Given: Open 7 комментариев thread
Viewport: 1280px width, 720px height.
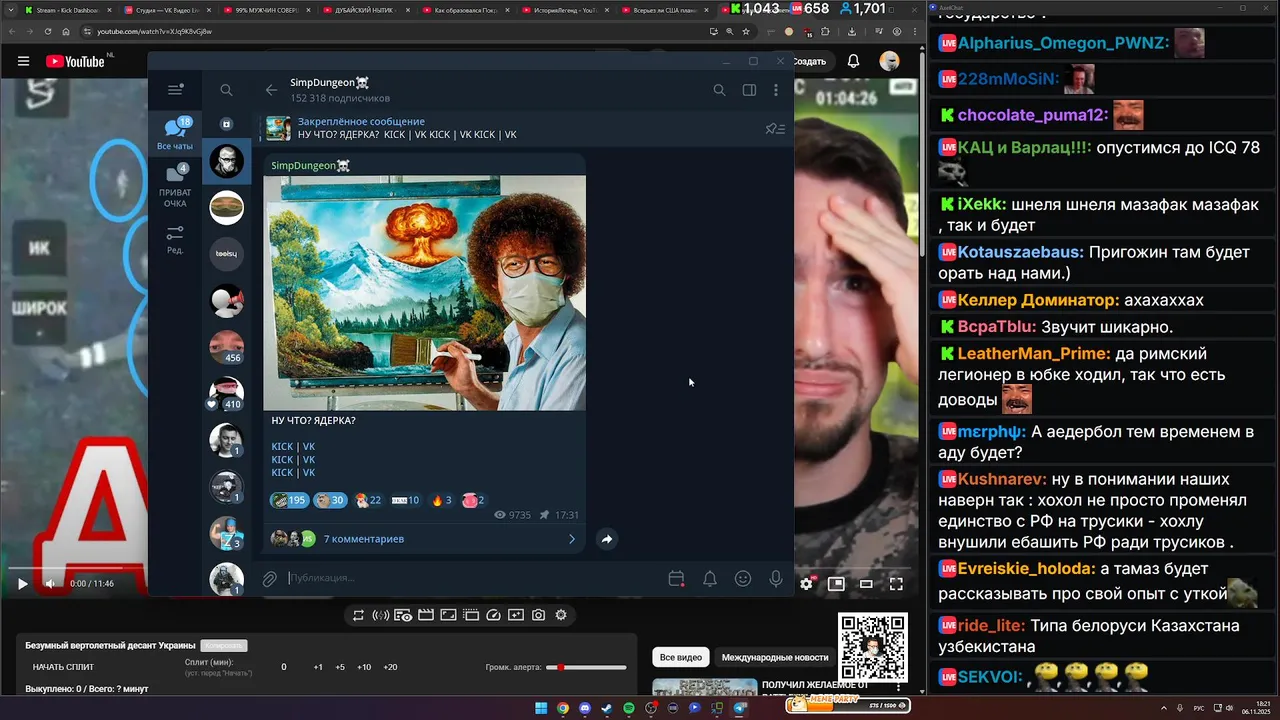Looking at the screenshot, I should point(424,539).
